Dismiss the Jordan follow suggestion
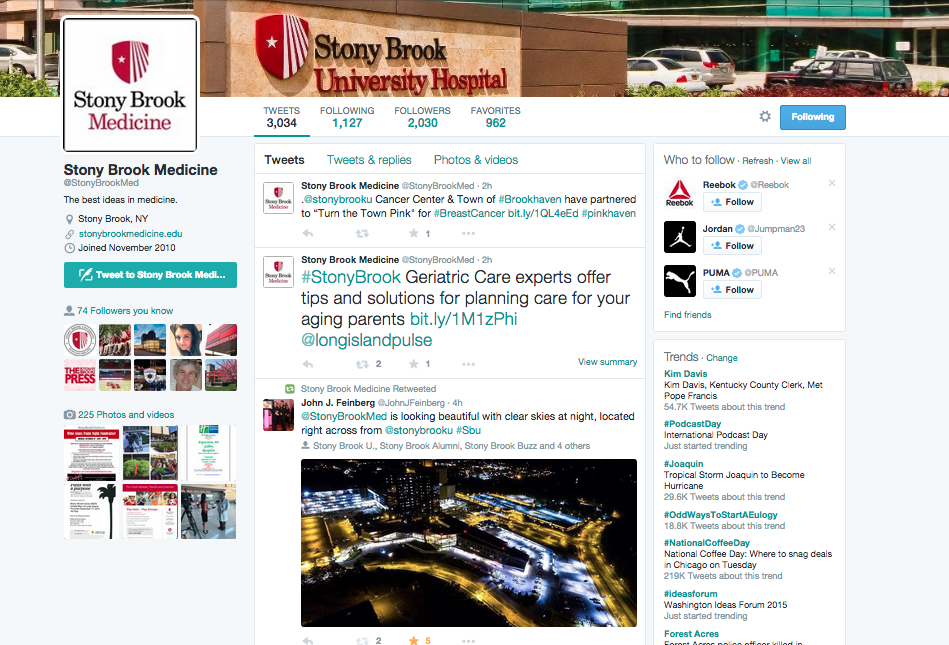The height and width of the screenshot is (645, 949). click(832, 227)
